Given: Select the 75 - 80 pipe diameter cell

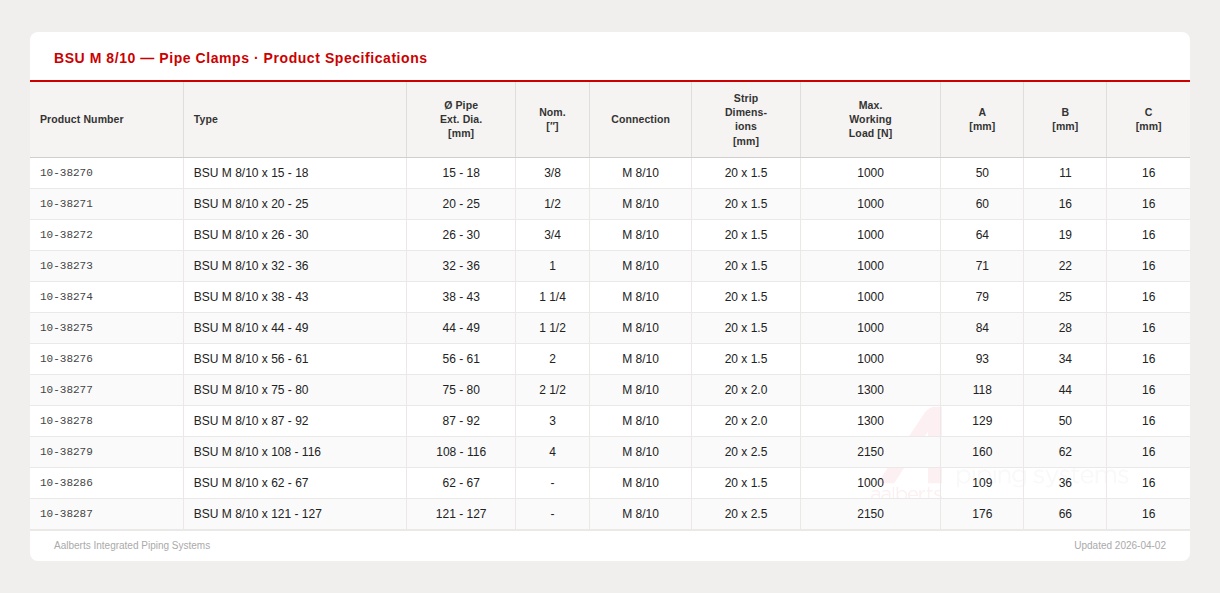Looking at the screenshot, I should 461,390.
